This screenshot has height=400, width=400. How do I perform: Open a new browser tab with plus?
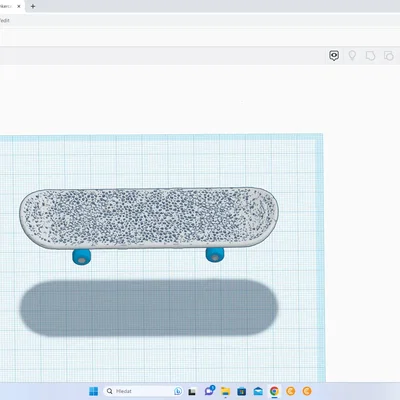coord(33,6)
